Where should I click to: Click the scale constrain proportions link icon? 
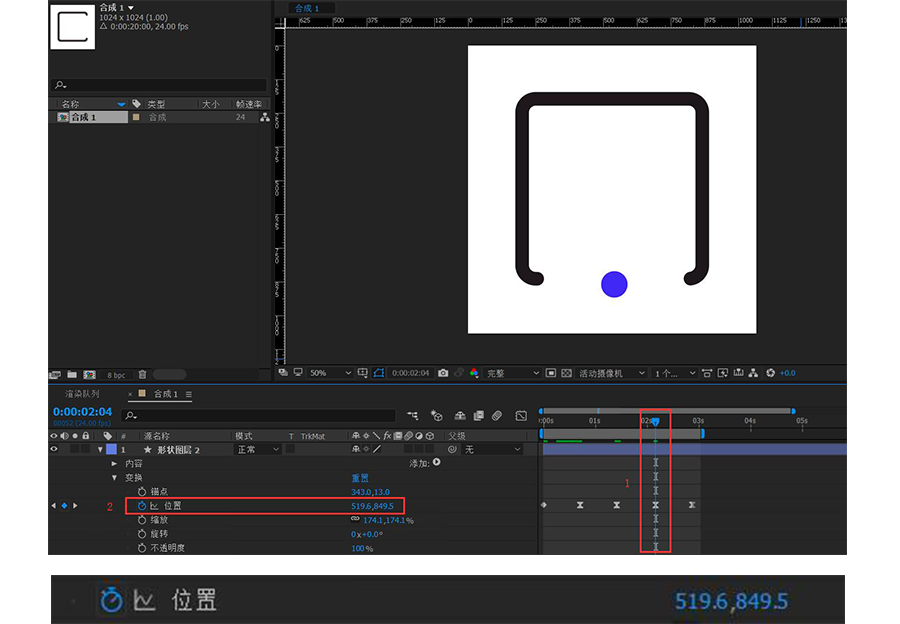pyautogui.click(x=355, y=520)
